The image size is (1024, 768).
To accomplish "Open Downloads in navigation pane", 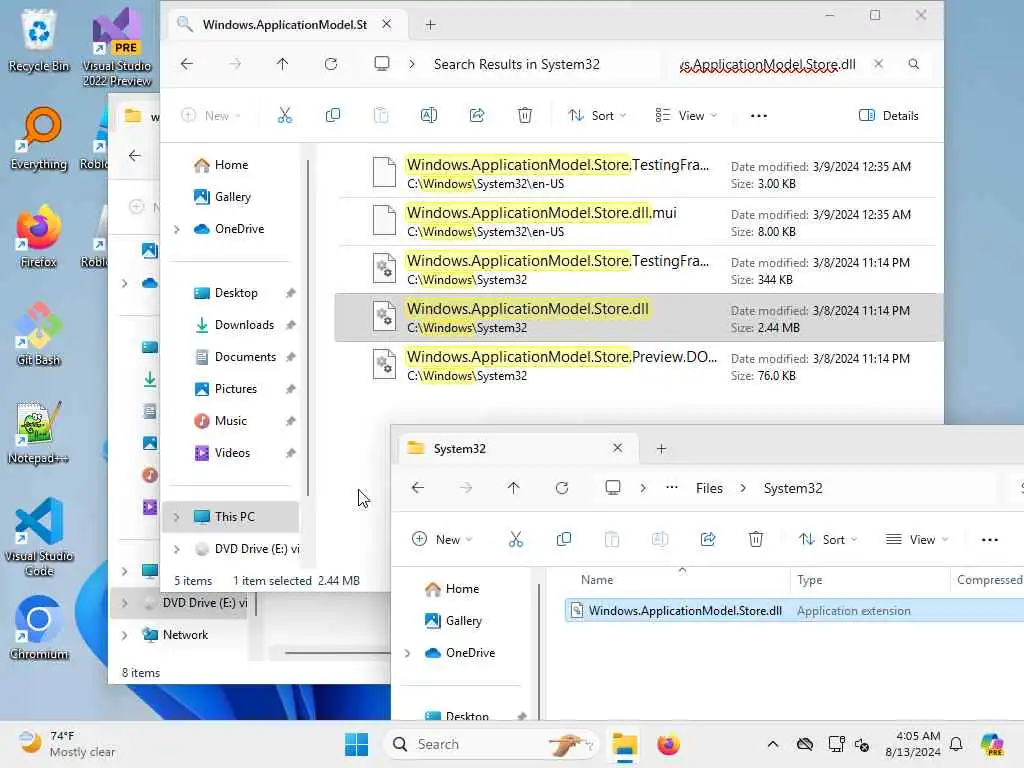I will point(244,325).
